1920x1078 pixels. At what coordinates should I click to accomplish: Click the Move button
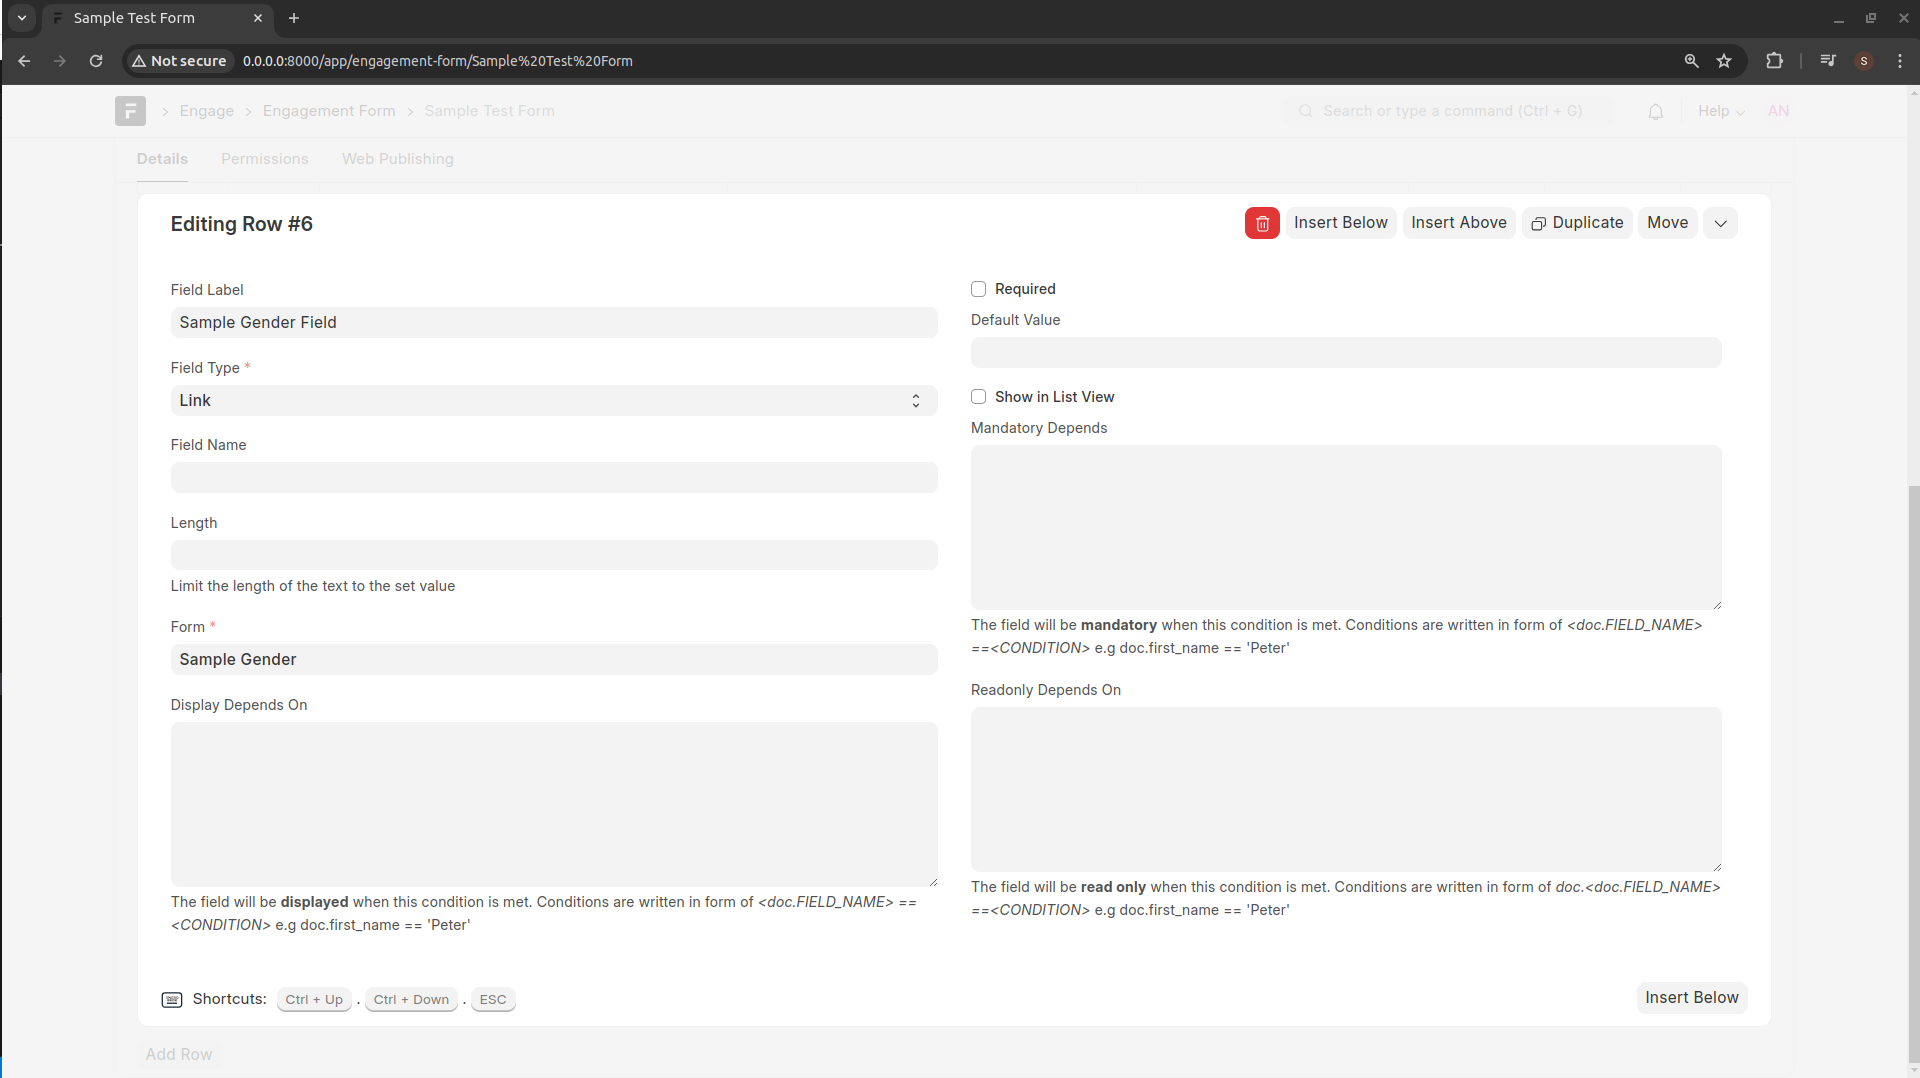click(1667, 223)
